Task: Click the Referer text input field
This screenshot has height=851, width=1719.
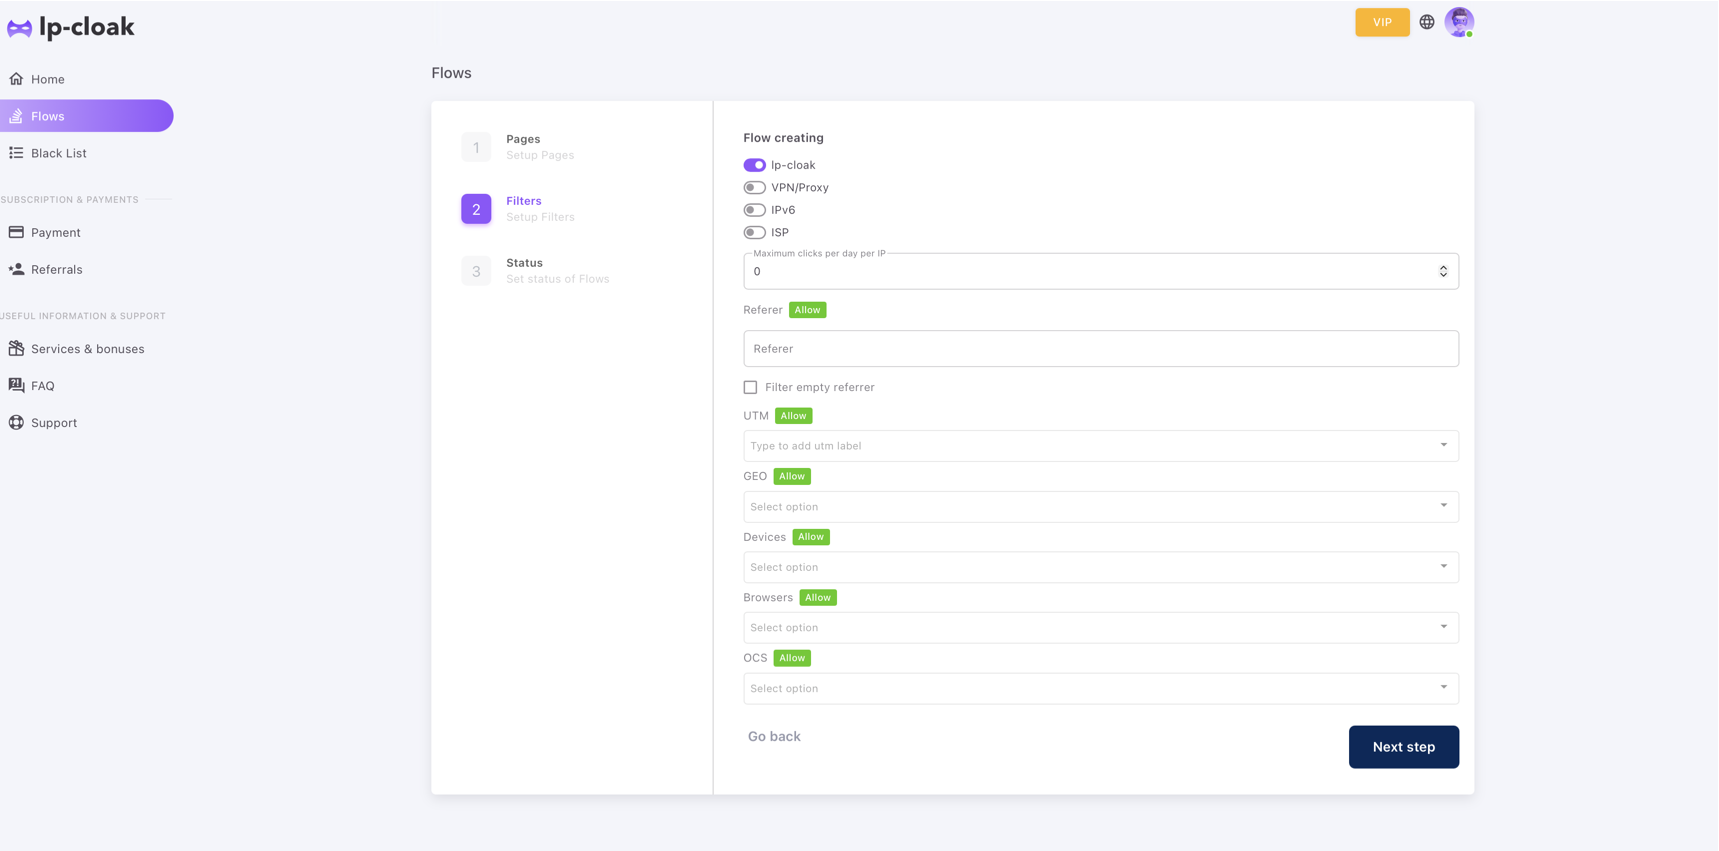Action: point(1100,349)
